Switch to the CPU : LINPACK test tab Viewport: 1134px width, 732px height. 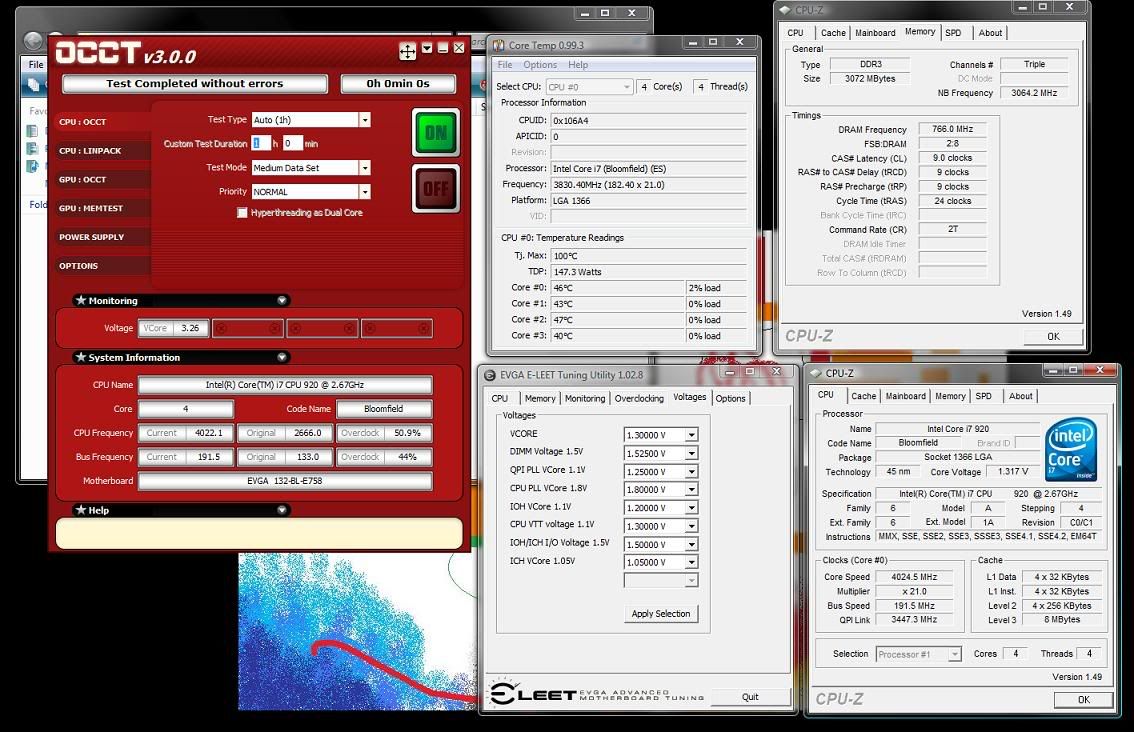(x=102, y=150)
